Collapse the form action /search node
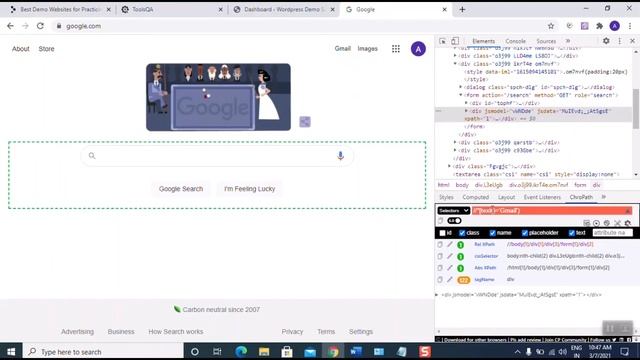The width and height of the screenshot is (640, 360). pyautogui.click(x=461, y=95)
